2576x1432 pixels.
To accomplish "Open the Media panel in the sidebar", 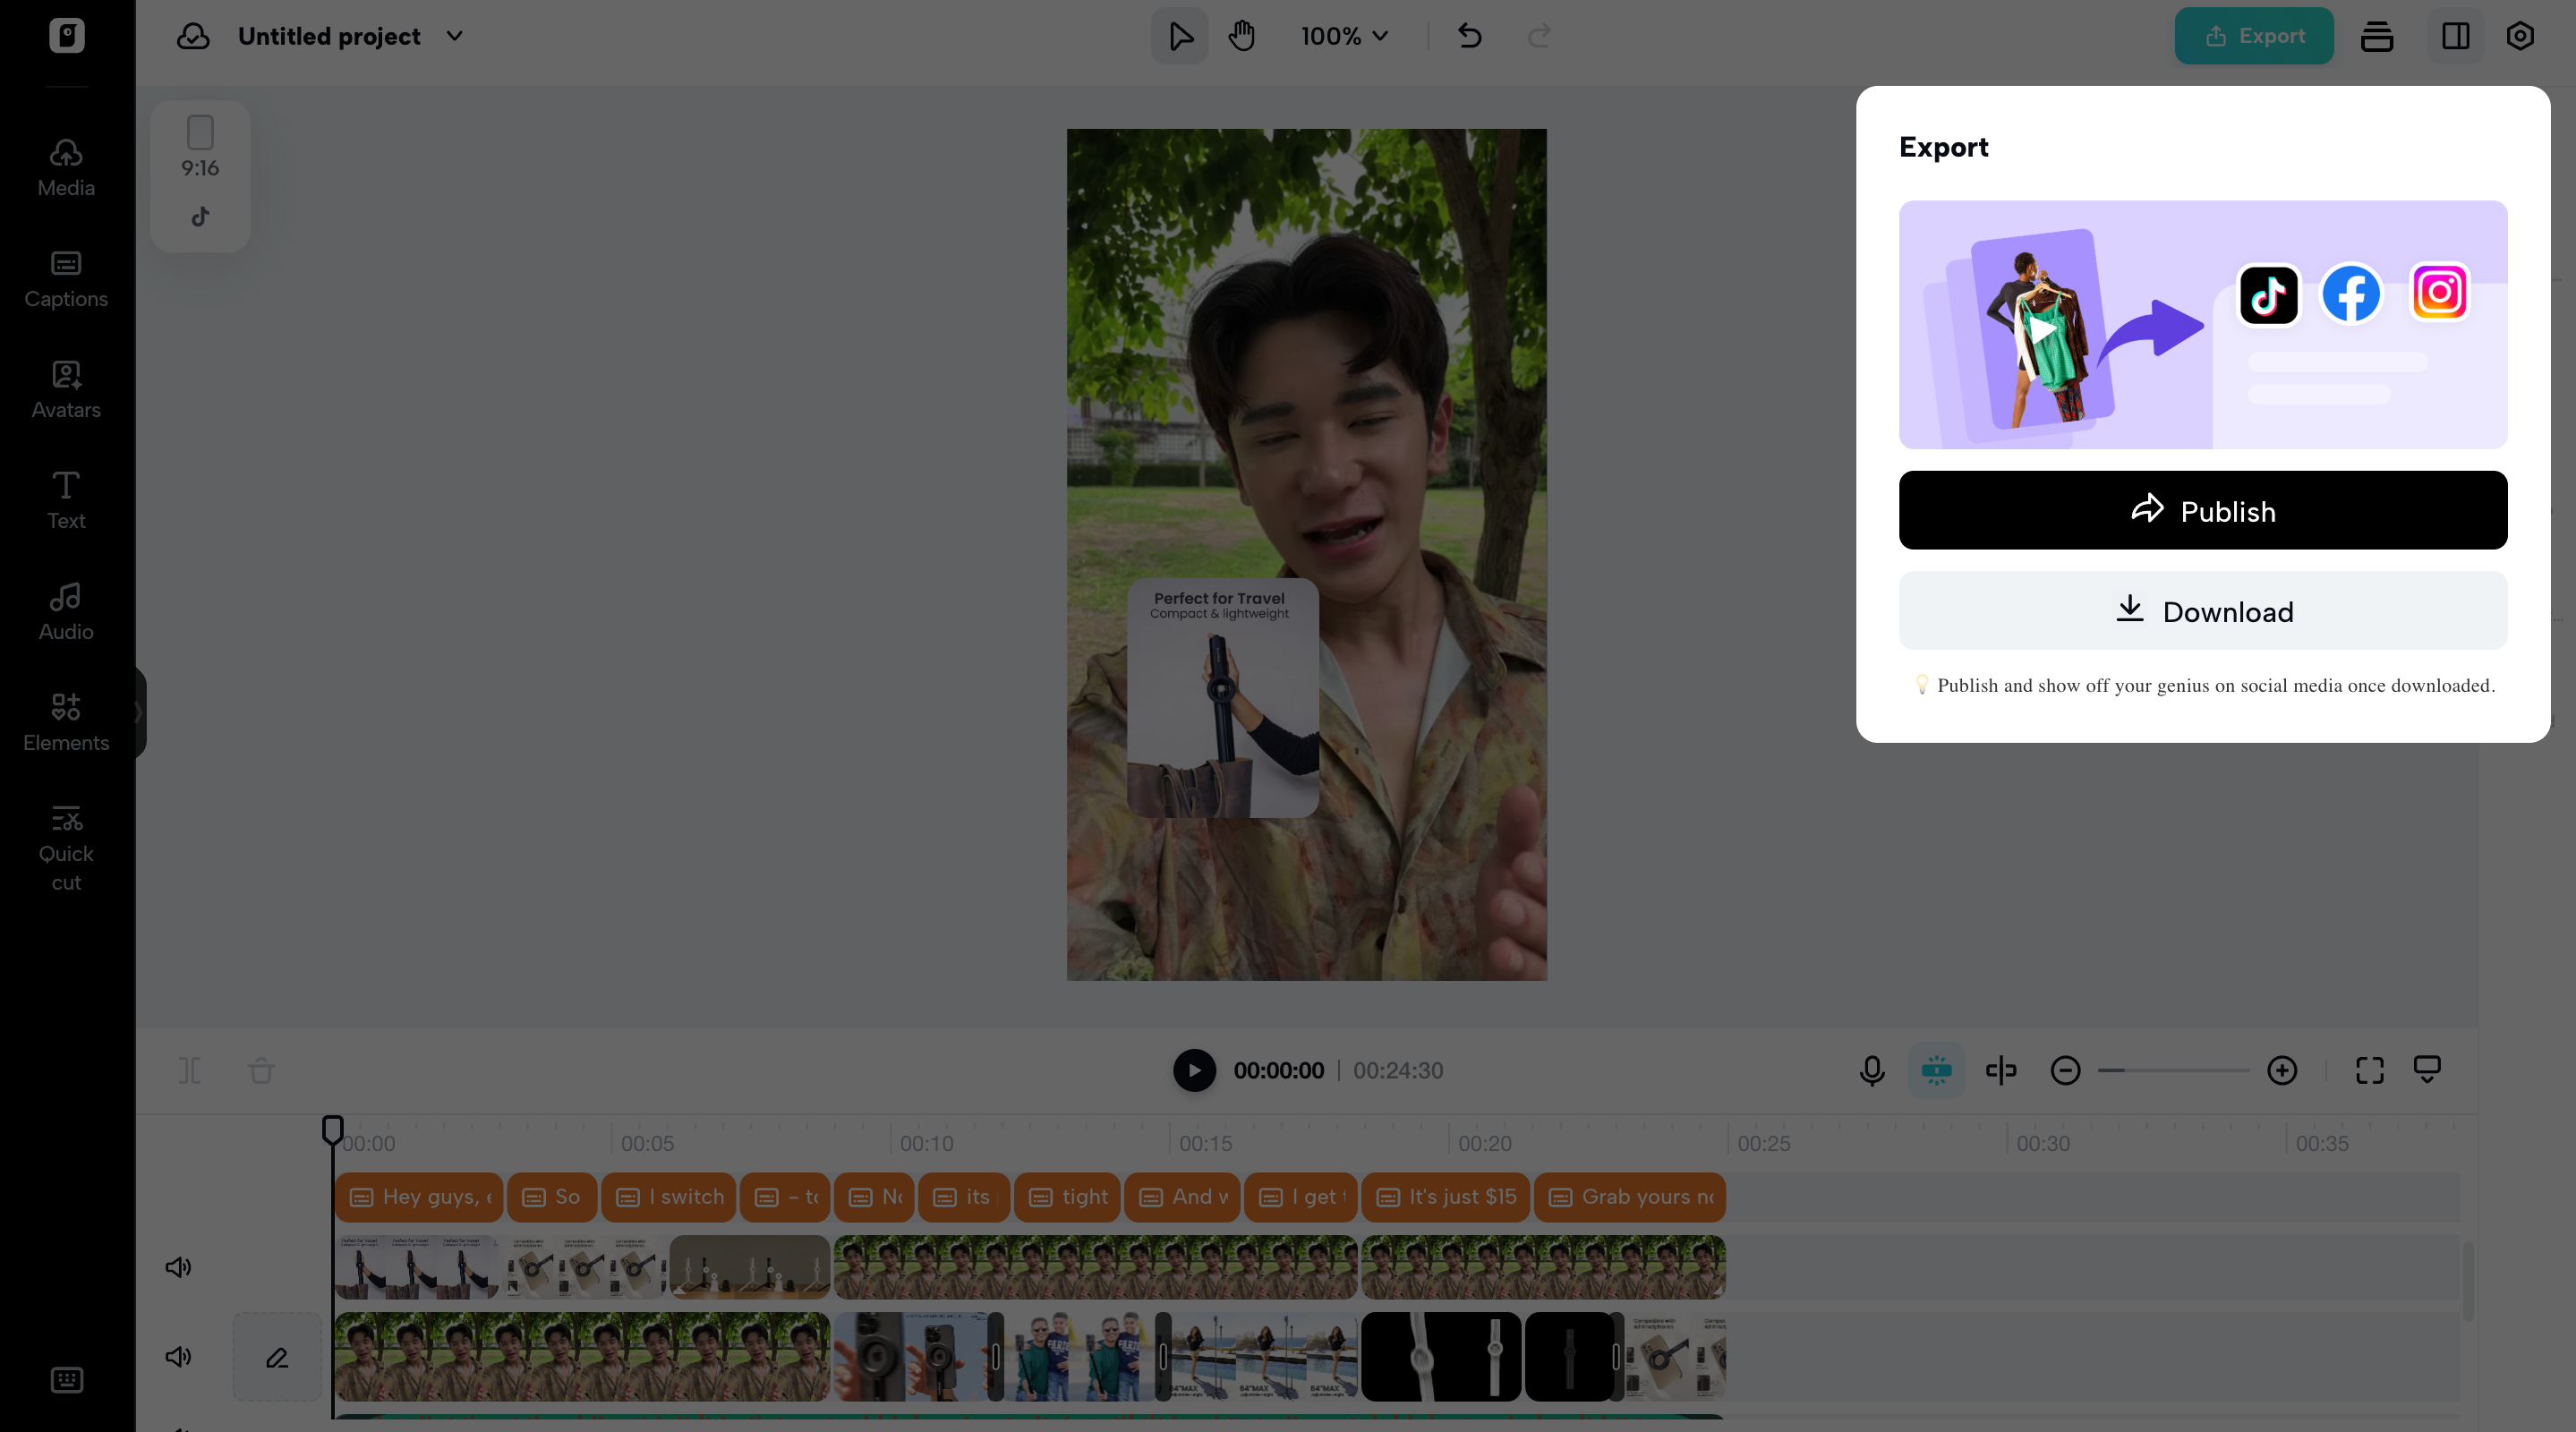I will click(x=65, y=168).
